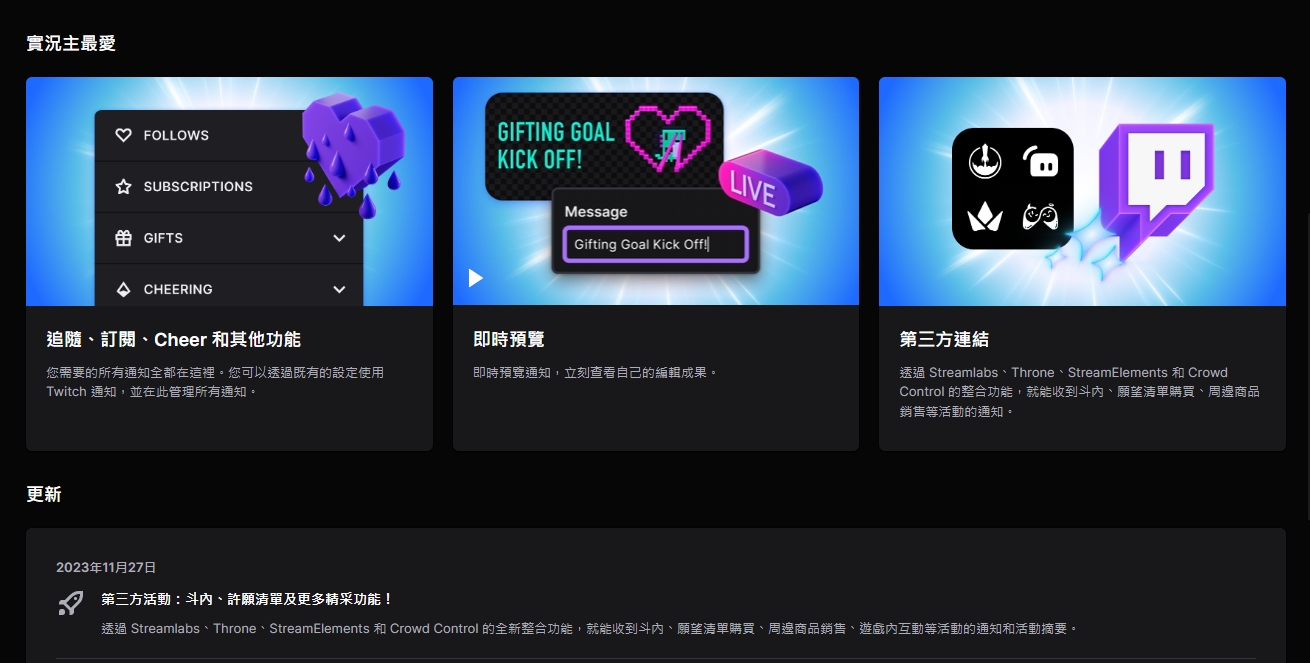Click the Message input with Gifting Goal text

tap(655, 244)
